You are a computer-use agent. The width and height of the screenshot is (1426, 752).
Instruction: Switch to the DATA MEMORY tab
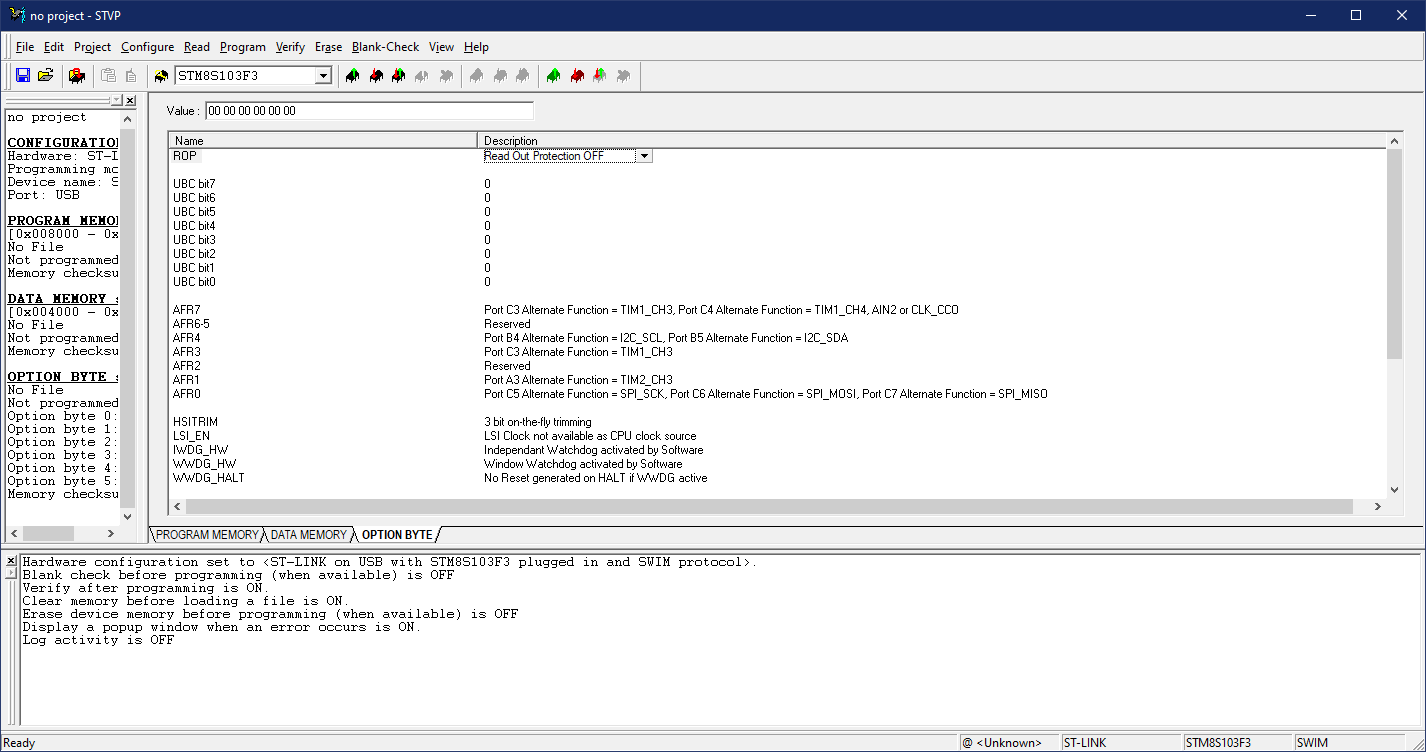[x=309, y=535]
